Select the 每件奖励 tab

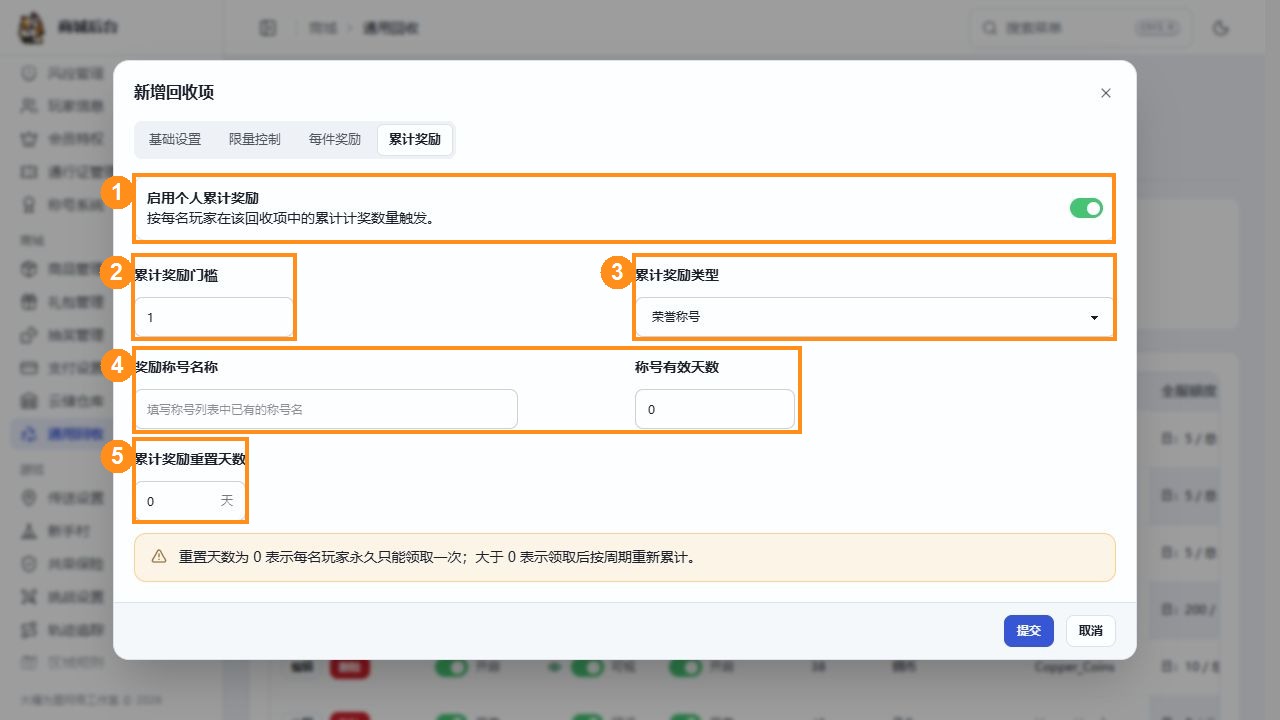click(x=335, y=140)
